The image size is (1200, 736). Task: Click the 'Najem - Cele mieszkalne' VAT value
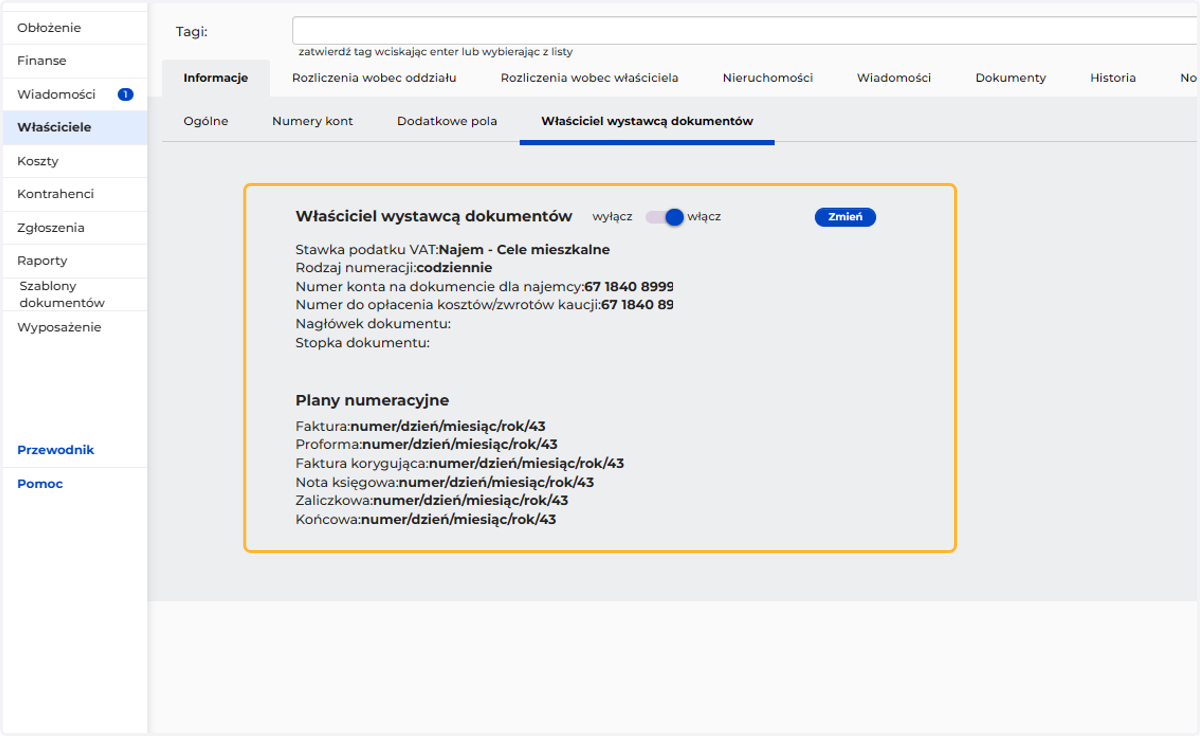click(524, 250)
